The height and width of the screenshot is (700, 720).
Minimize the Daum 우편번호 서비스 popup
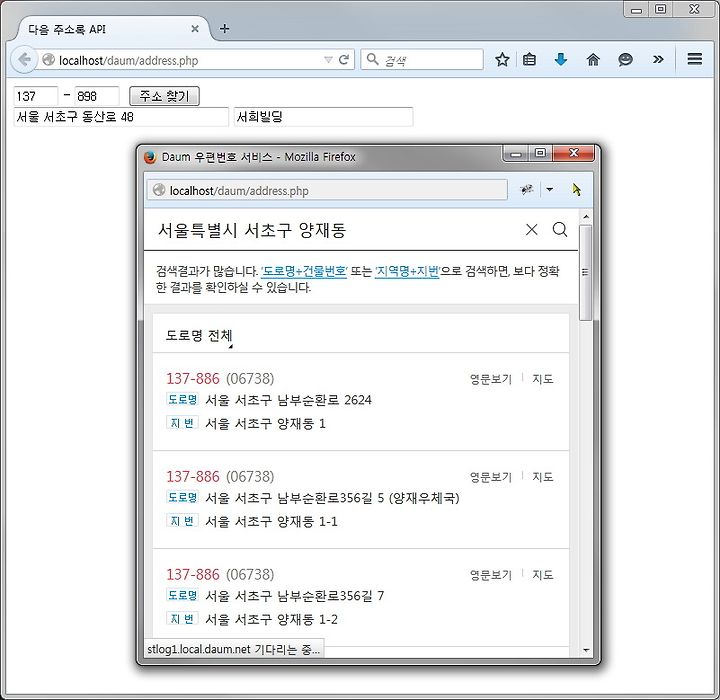(516, 153)
